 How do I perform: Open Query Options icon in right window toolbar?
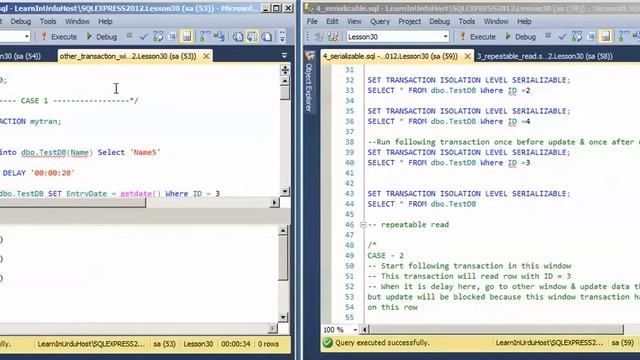[591, 37]
